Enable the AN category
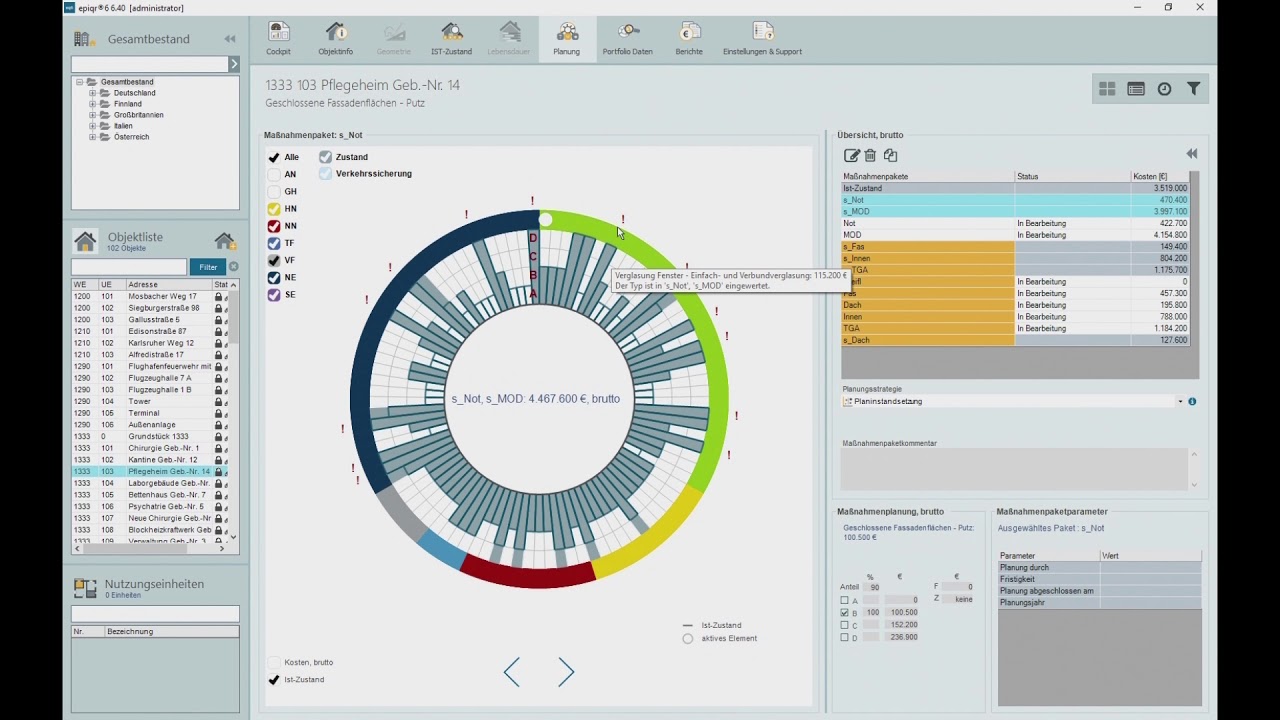Screen dimensions: 1280x720 [x=274, y=174]
